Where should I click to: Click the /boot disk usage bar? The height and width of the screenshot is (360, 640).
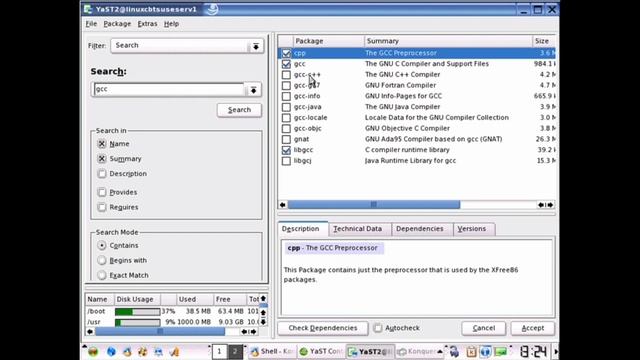click(137, 312)
